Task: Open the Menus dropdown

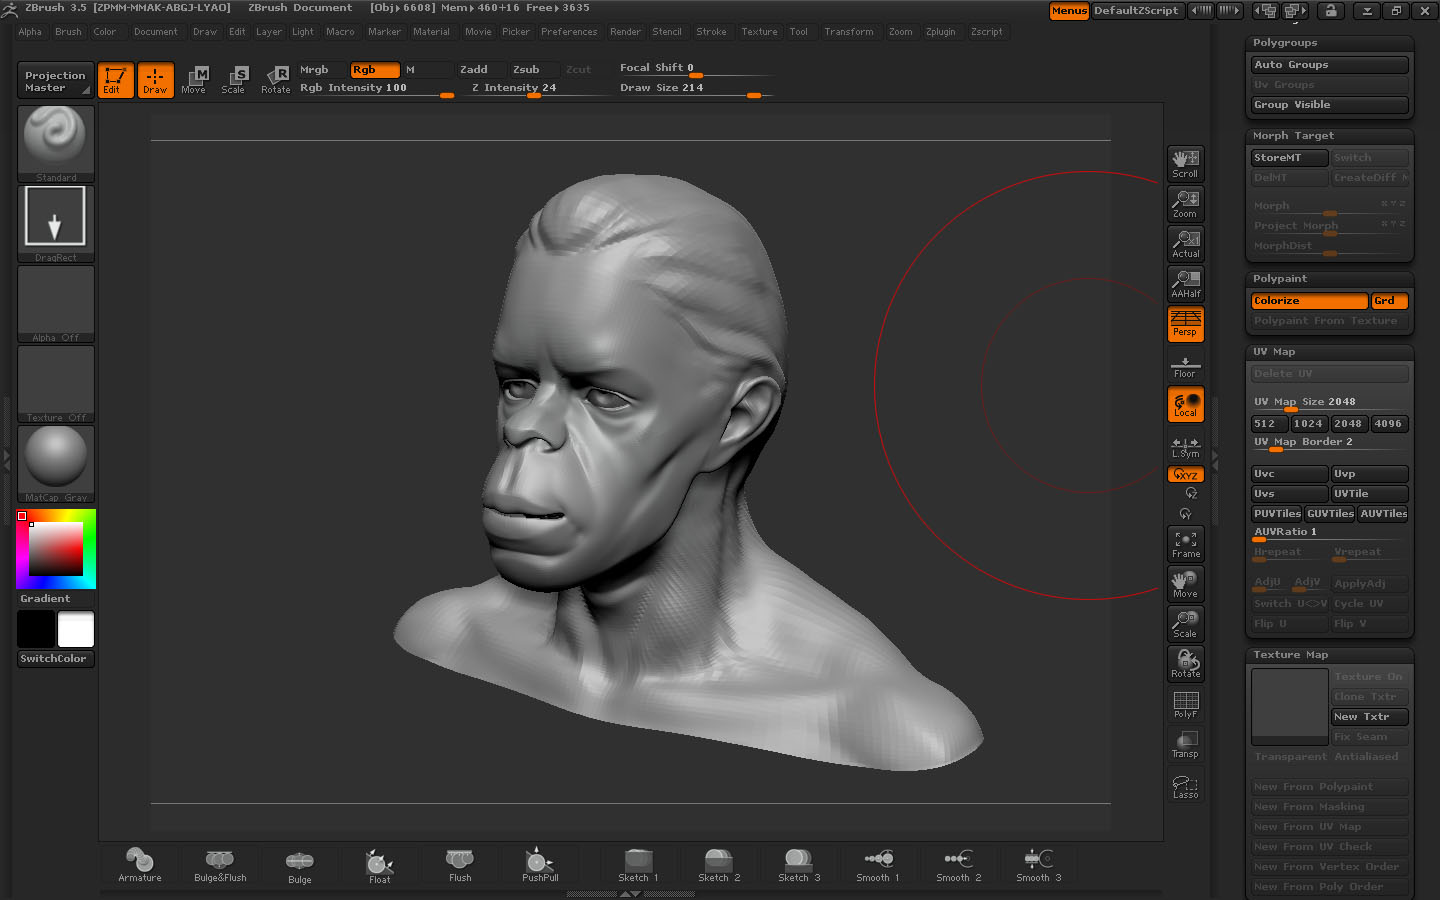Action: (1068, 11)
